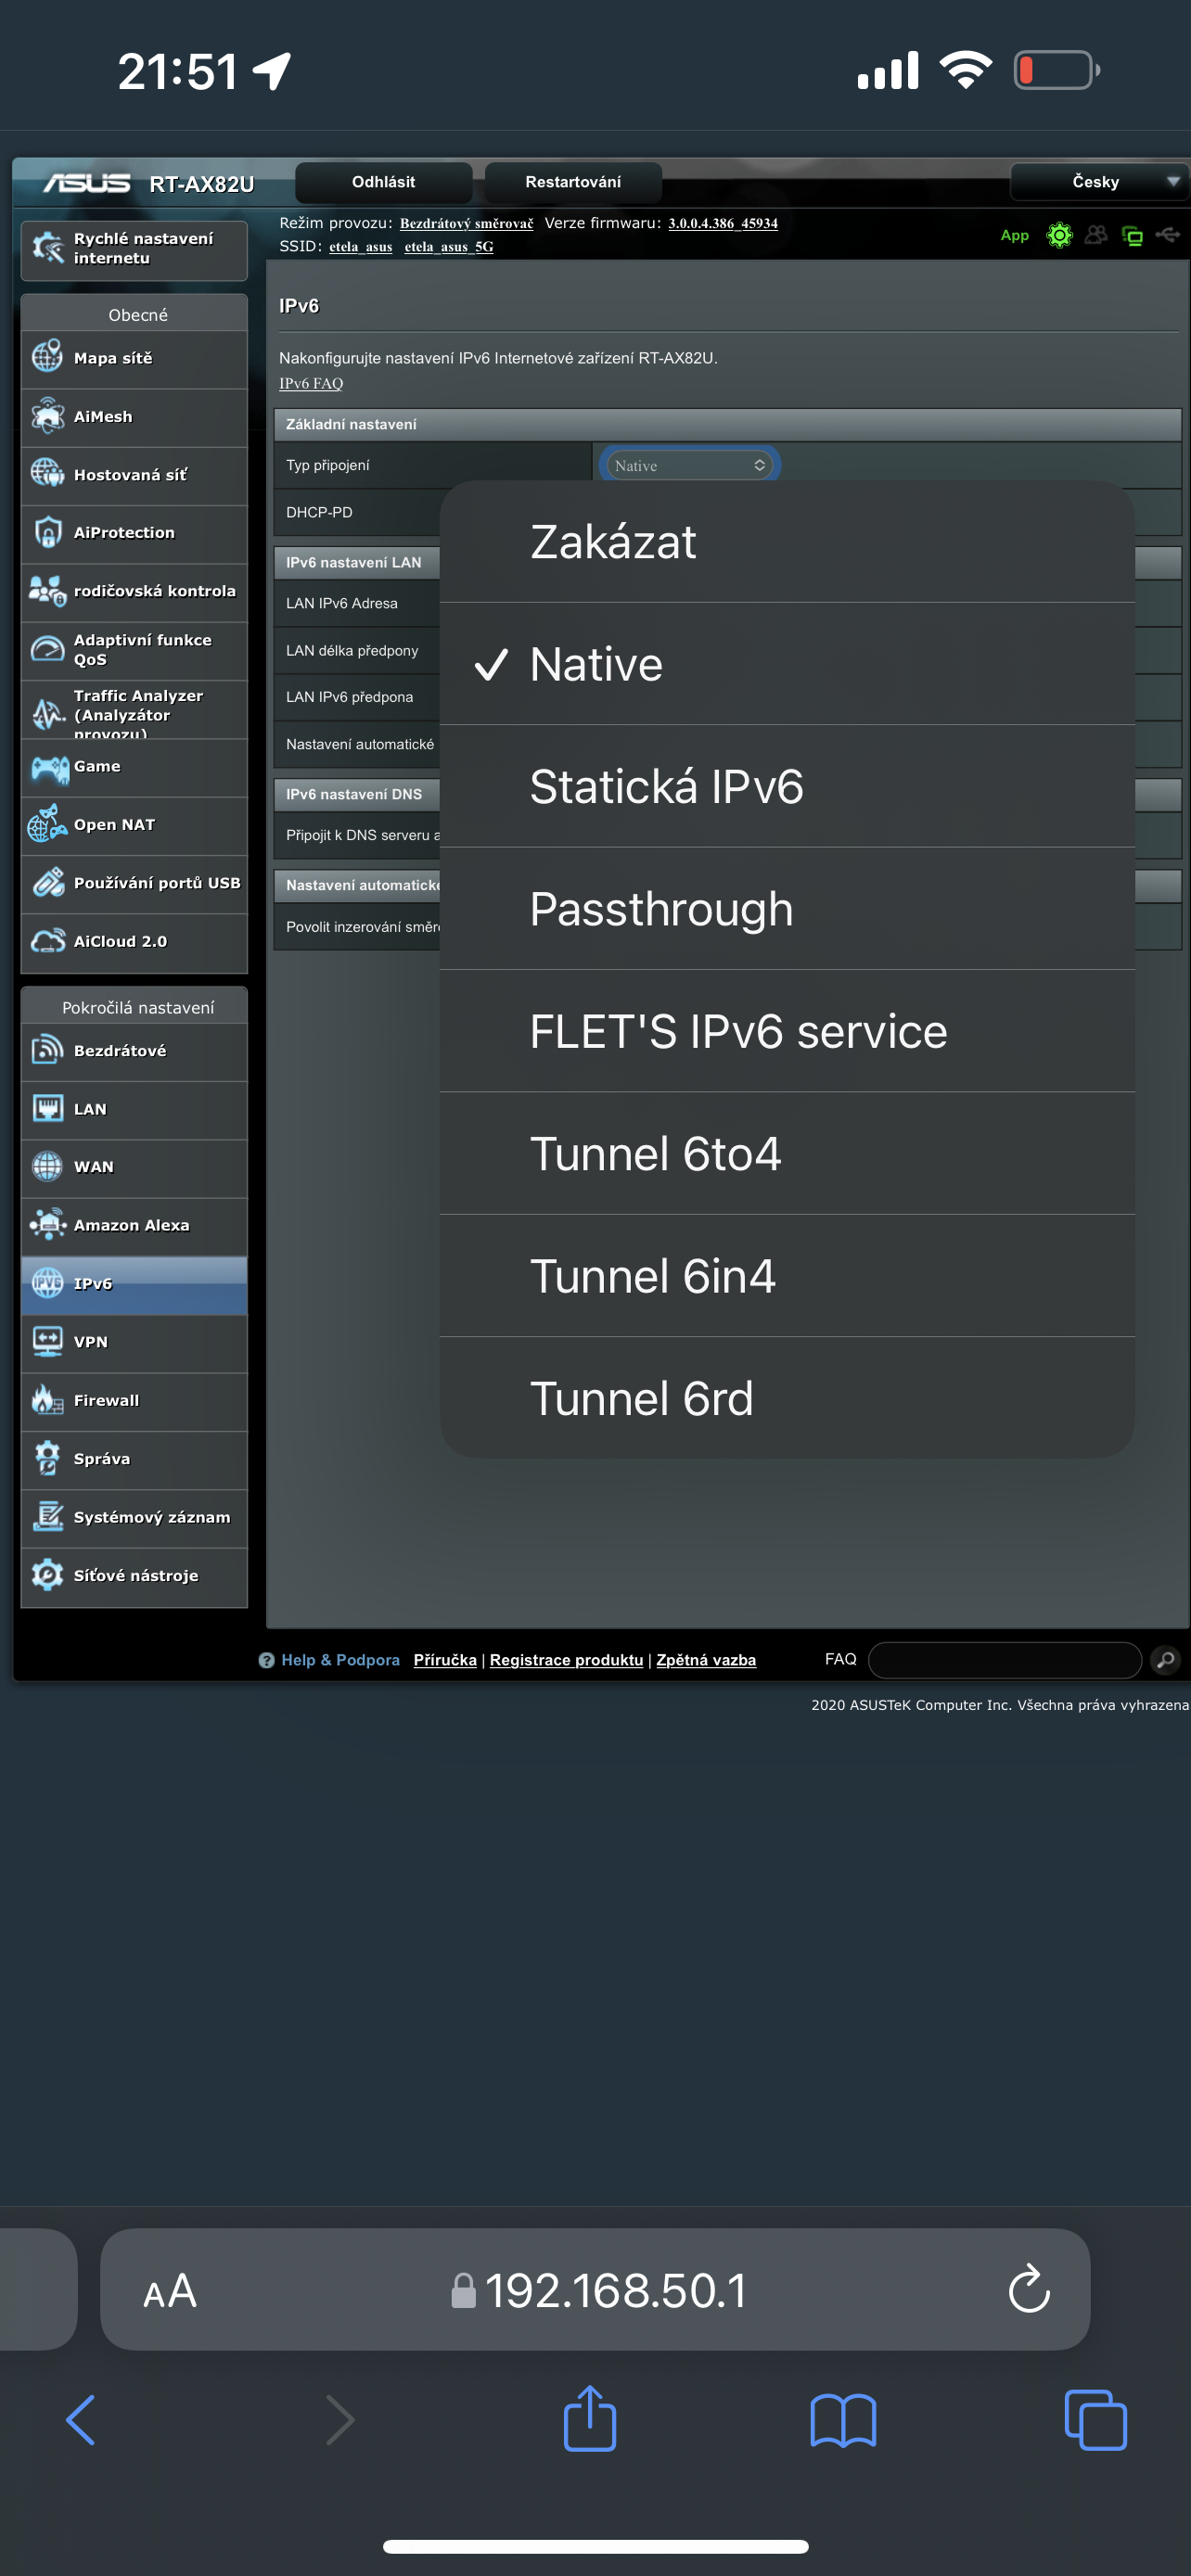Choose Passthrough connection type

pos(661,909)
